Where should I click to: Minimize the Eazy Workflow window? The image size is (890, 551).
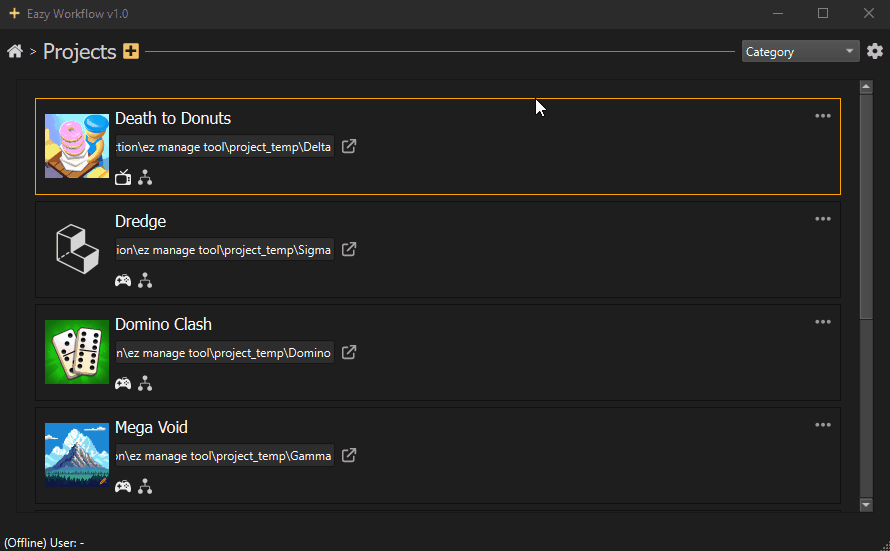(x=778, y=13)
